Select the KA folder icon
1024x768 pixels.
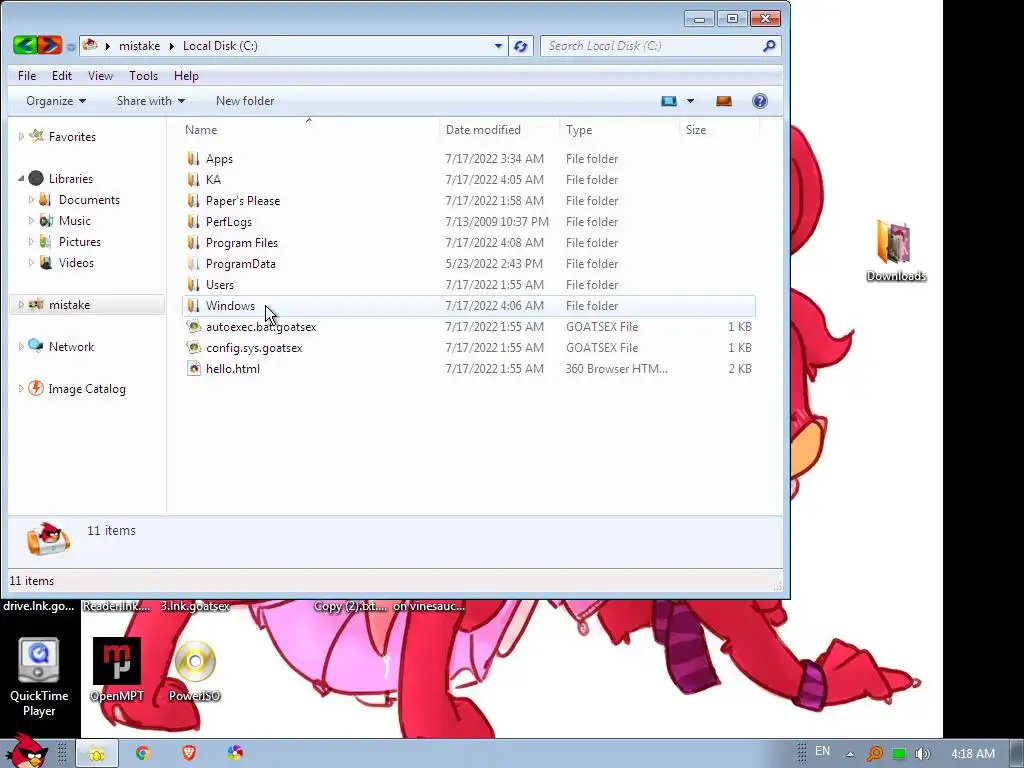point(193,180)
